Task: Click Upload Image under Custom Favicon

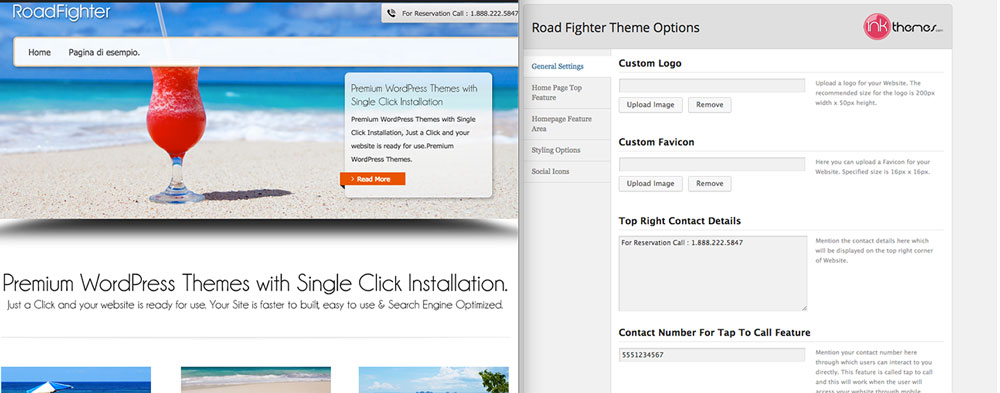Action: click(651, 184)
